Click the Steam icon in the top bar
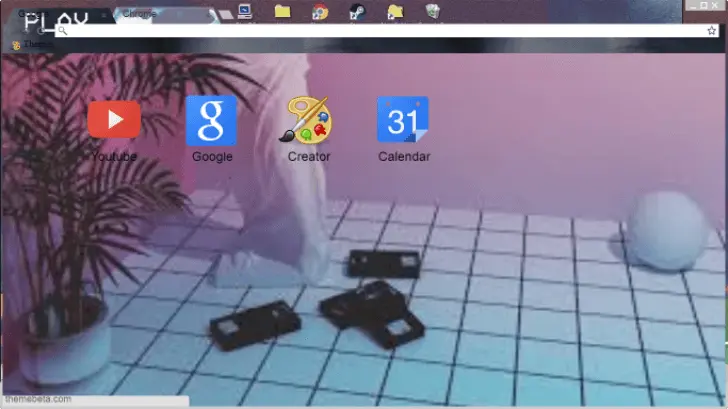 [357, 11]
